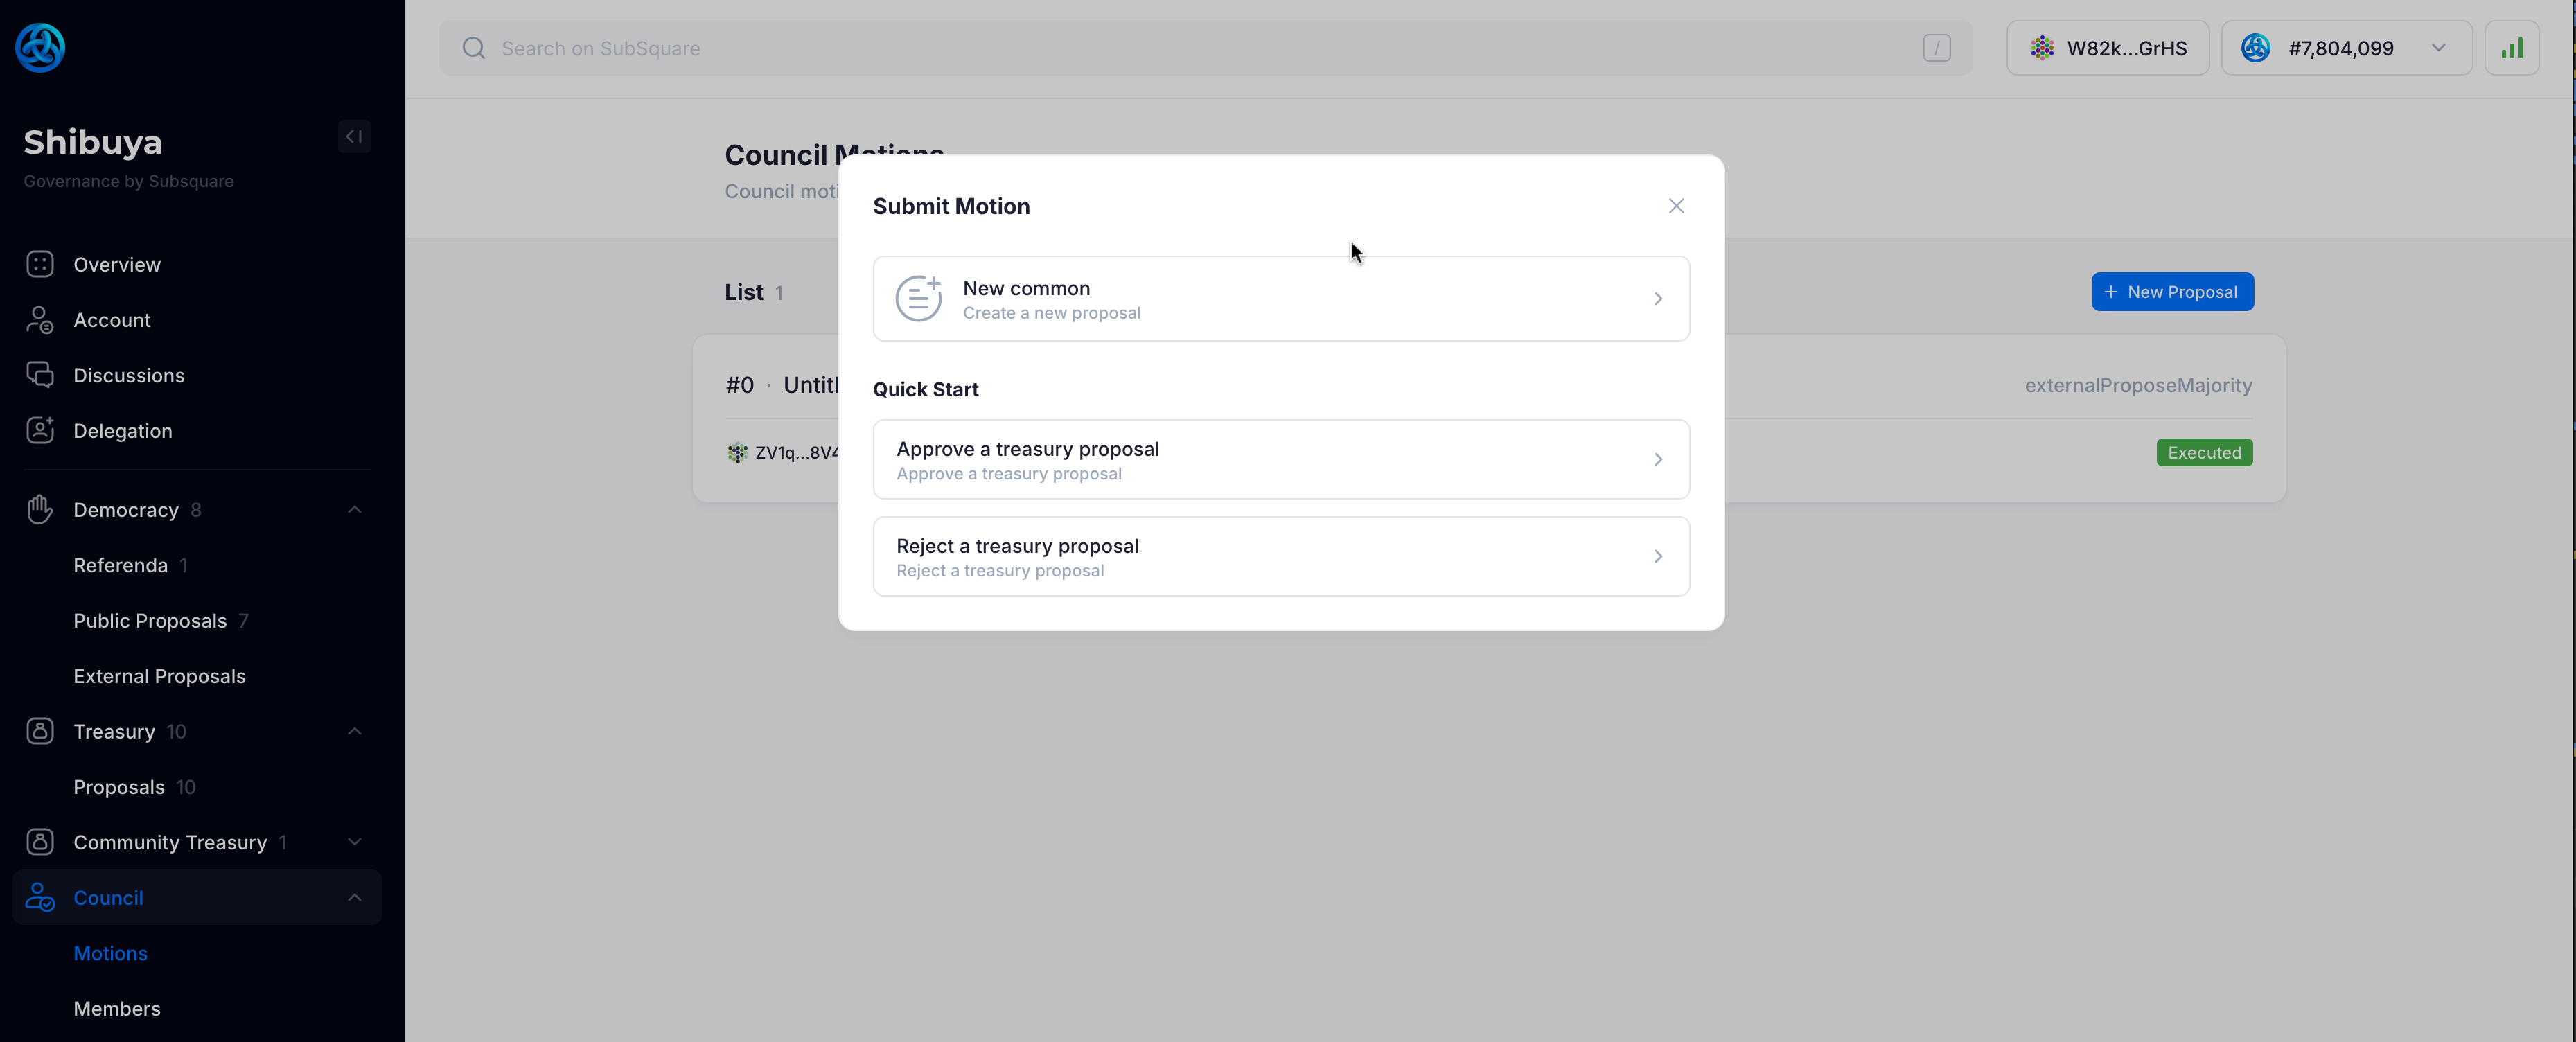This screenshot has height=1042, width=2576.
Task: Click the Overview sidebar icon
Action: click(x=40, y=264)
